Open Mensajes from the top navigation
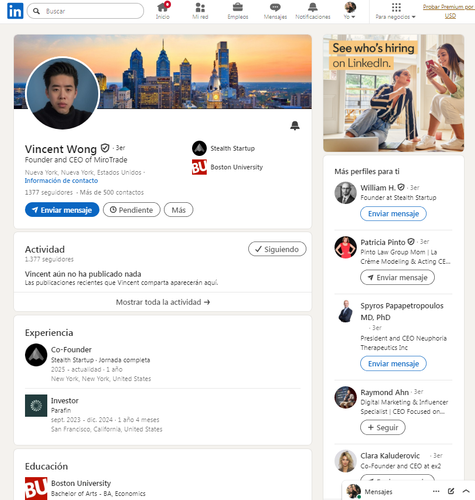This screenshot has width=475, height=500. coord(275,11)
